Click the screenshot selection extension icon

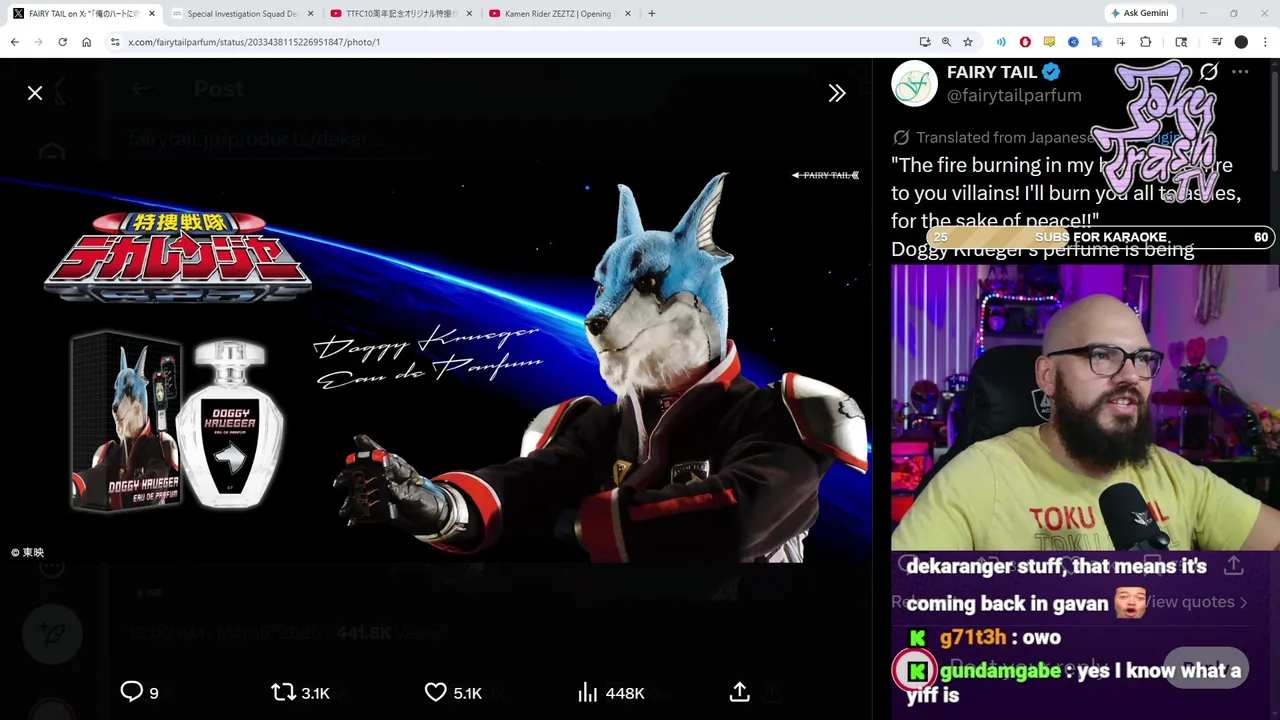pos(1121,42)
